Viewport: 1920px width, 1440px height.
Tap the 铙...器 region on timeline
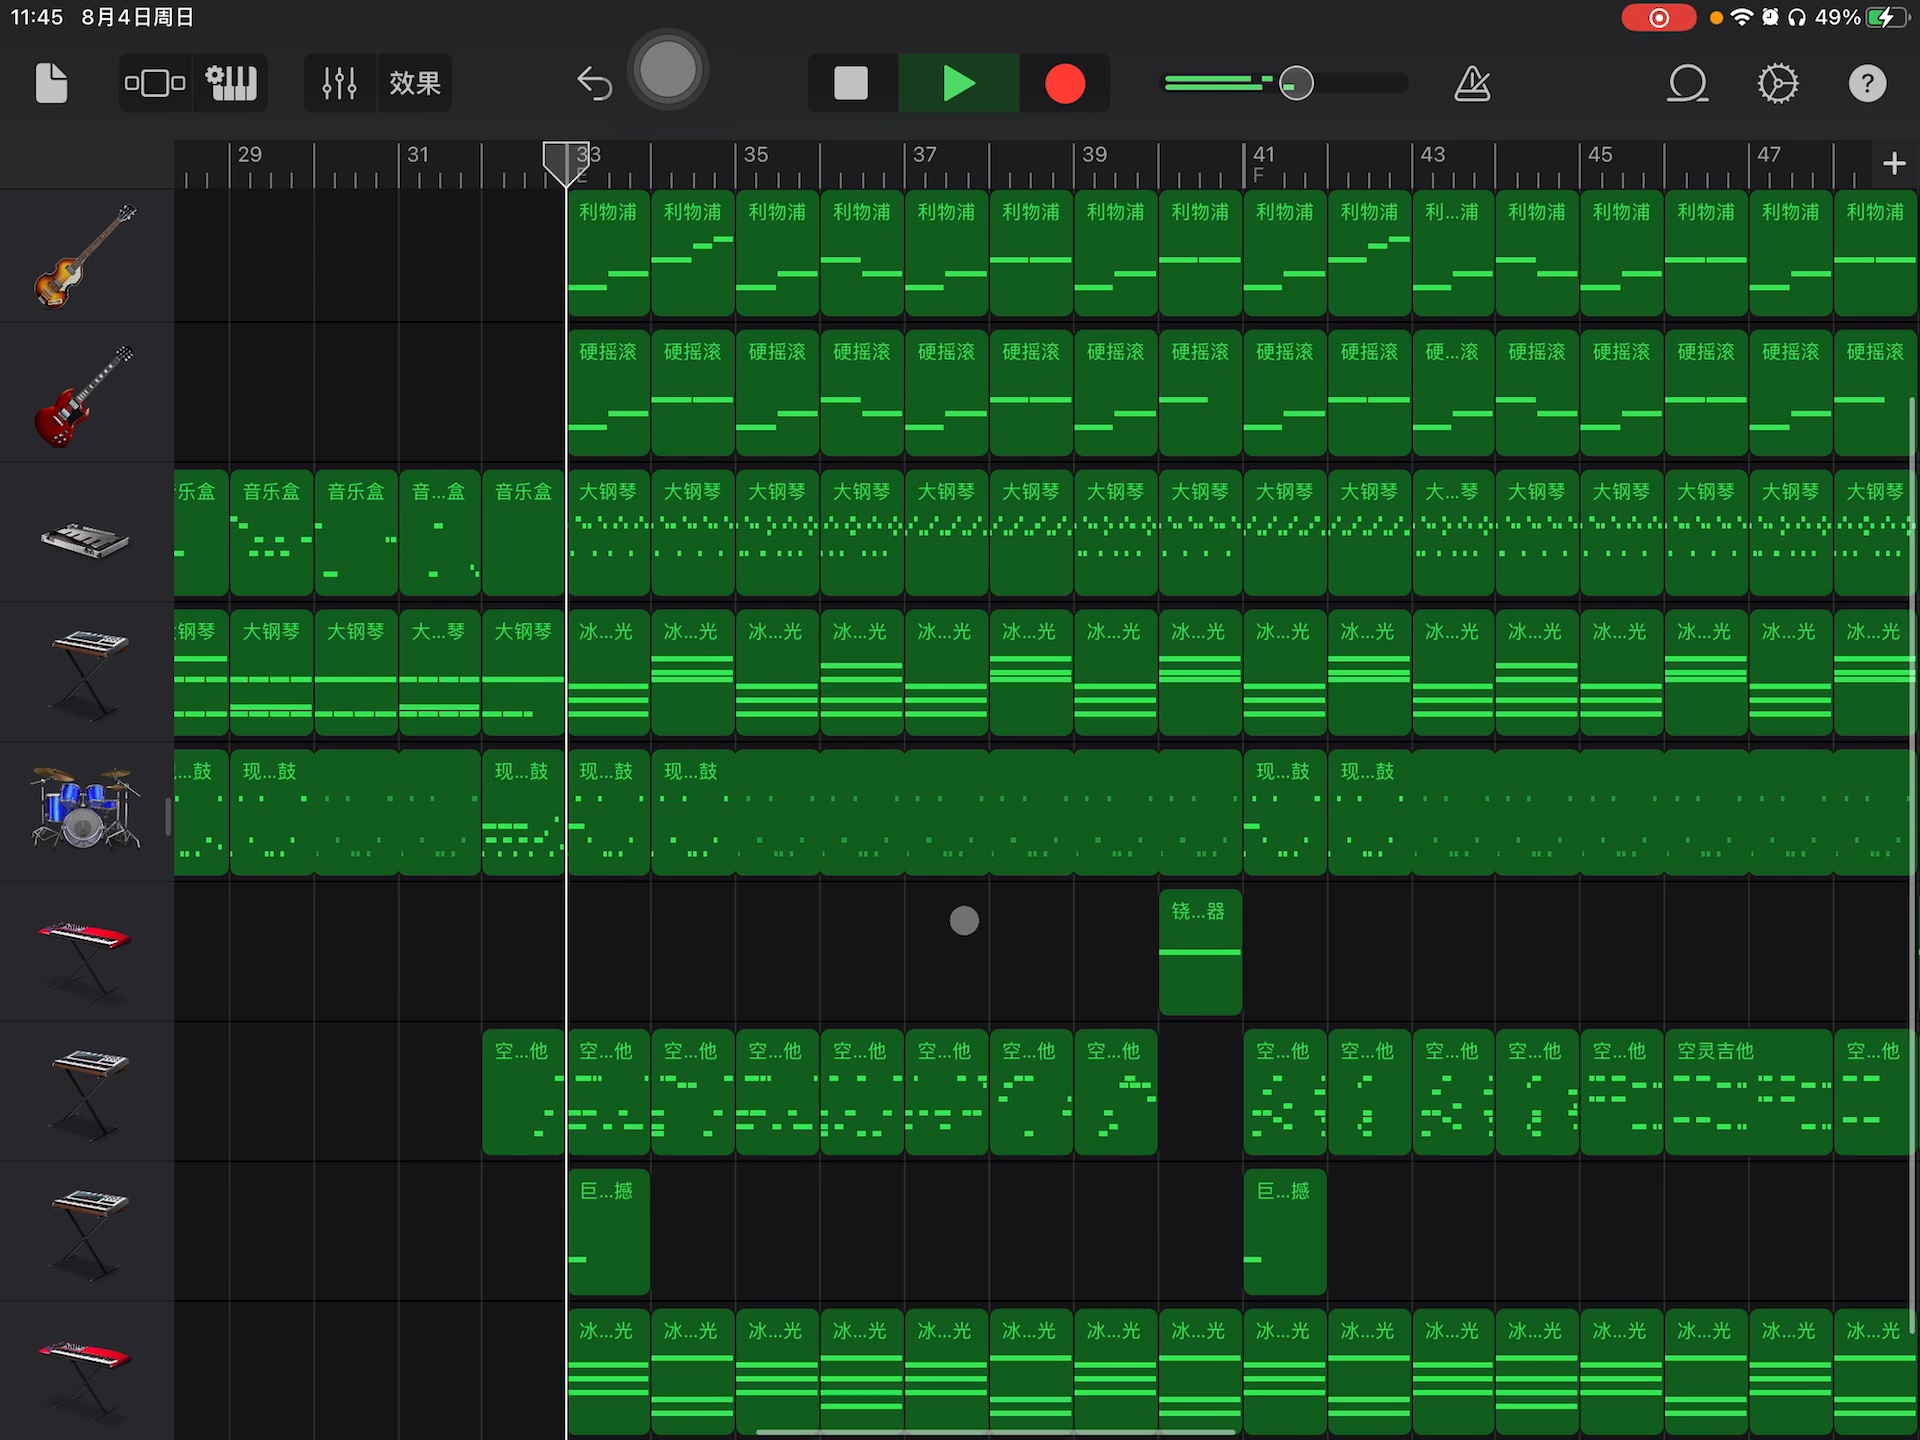pyautogui.click(x=1200, y=952)
